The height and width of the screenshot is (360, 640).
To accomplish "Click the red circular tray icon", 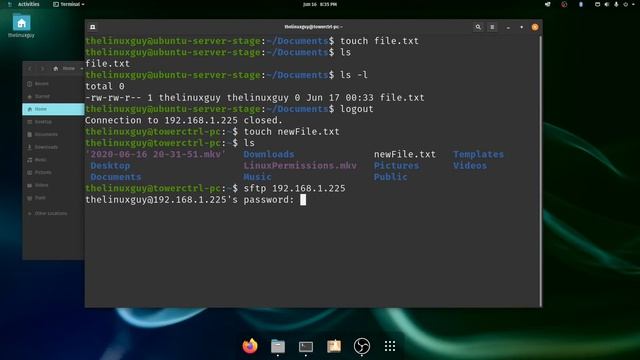I will coord(564,4).
